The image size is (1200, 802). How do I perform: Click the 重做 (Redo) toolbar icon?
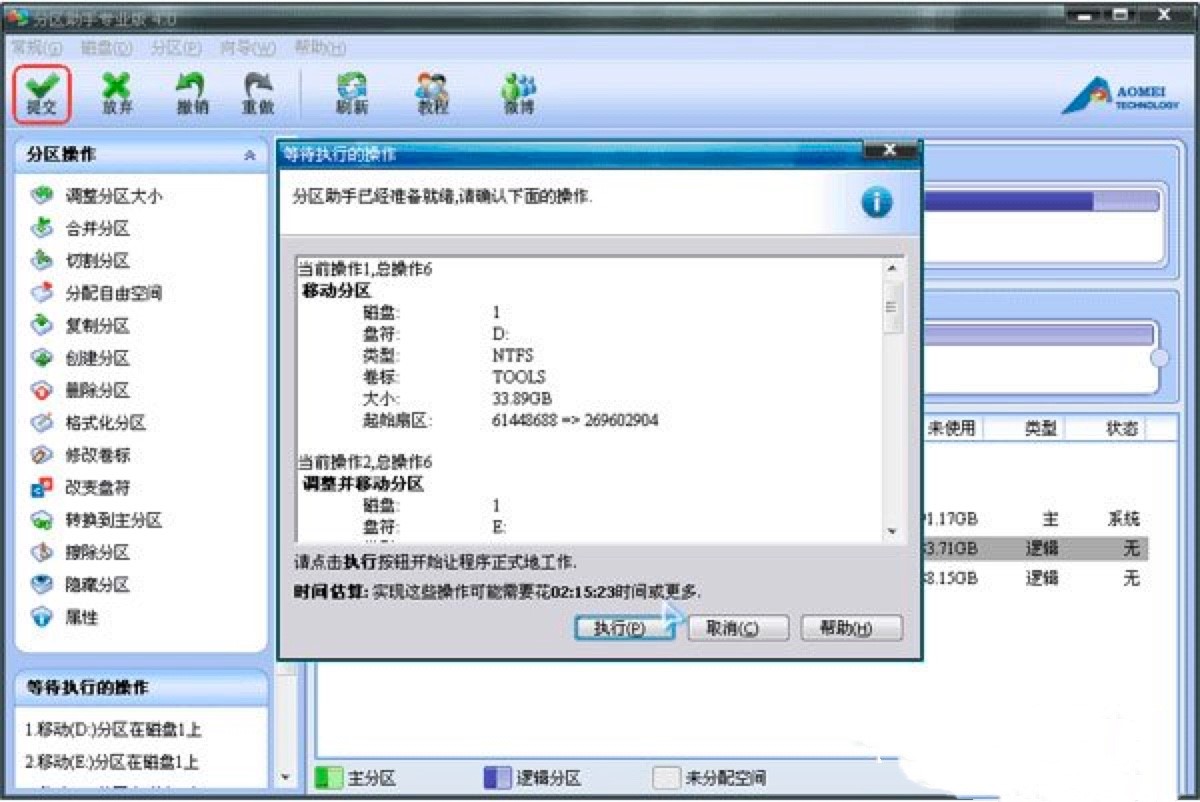click(x=258, y=94)
